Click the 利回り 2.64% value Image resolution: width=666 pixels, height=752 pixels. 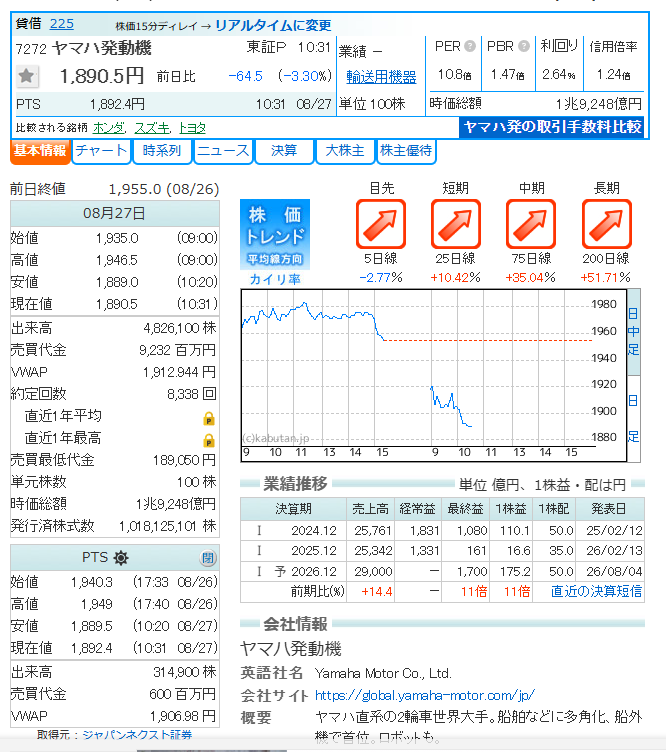coord(559,74)
